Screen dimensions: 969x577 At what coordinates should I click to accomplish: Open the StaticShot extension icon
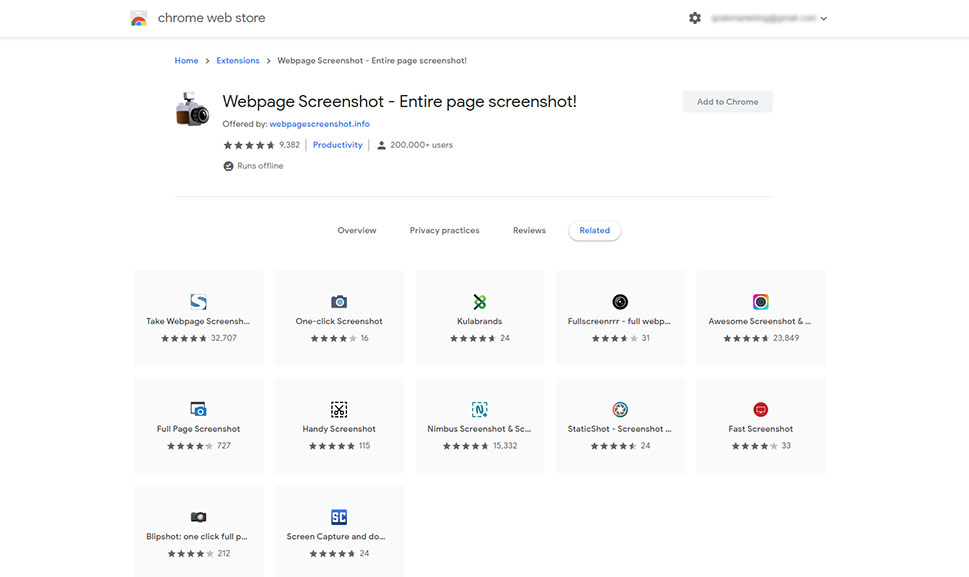(620, 409)
